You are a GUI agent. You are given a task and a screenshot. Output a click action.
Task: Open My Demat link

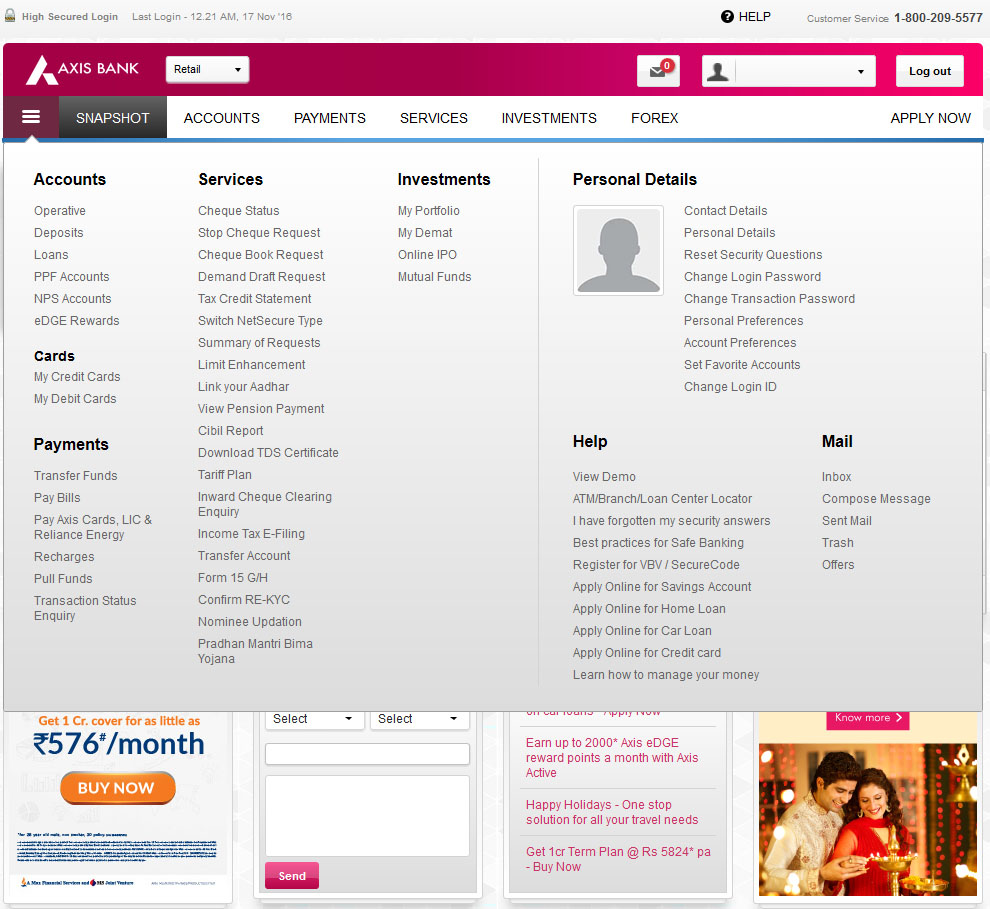[425, 233]
